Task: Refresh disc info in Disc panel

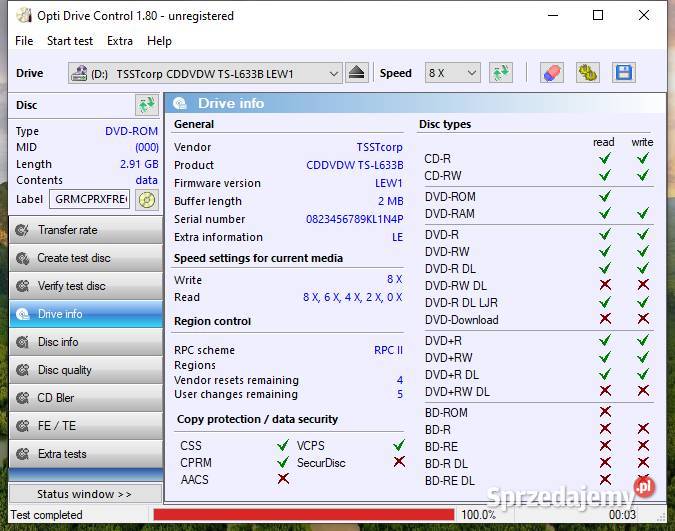Action: (147, 105)
